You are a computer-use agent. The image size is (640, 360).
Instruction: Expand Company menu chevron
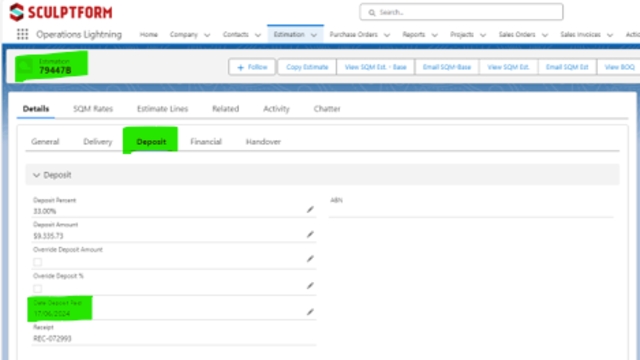tap(207, 35)
